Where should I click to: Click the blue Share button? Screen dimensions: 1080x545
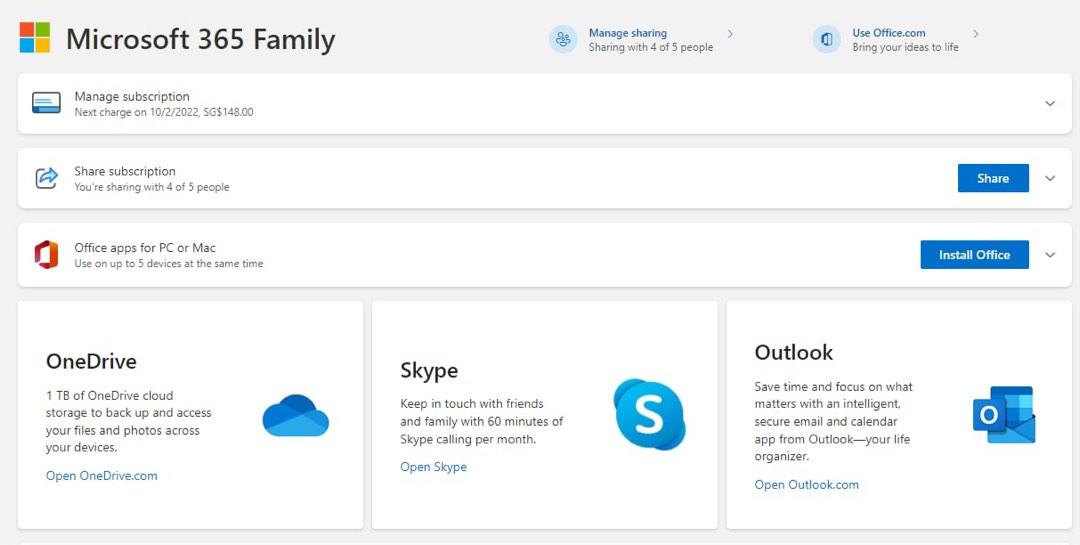tap(993, 178)
